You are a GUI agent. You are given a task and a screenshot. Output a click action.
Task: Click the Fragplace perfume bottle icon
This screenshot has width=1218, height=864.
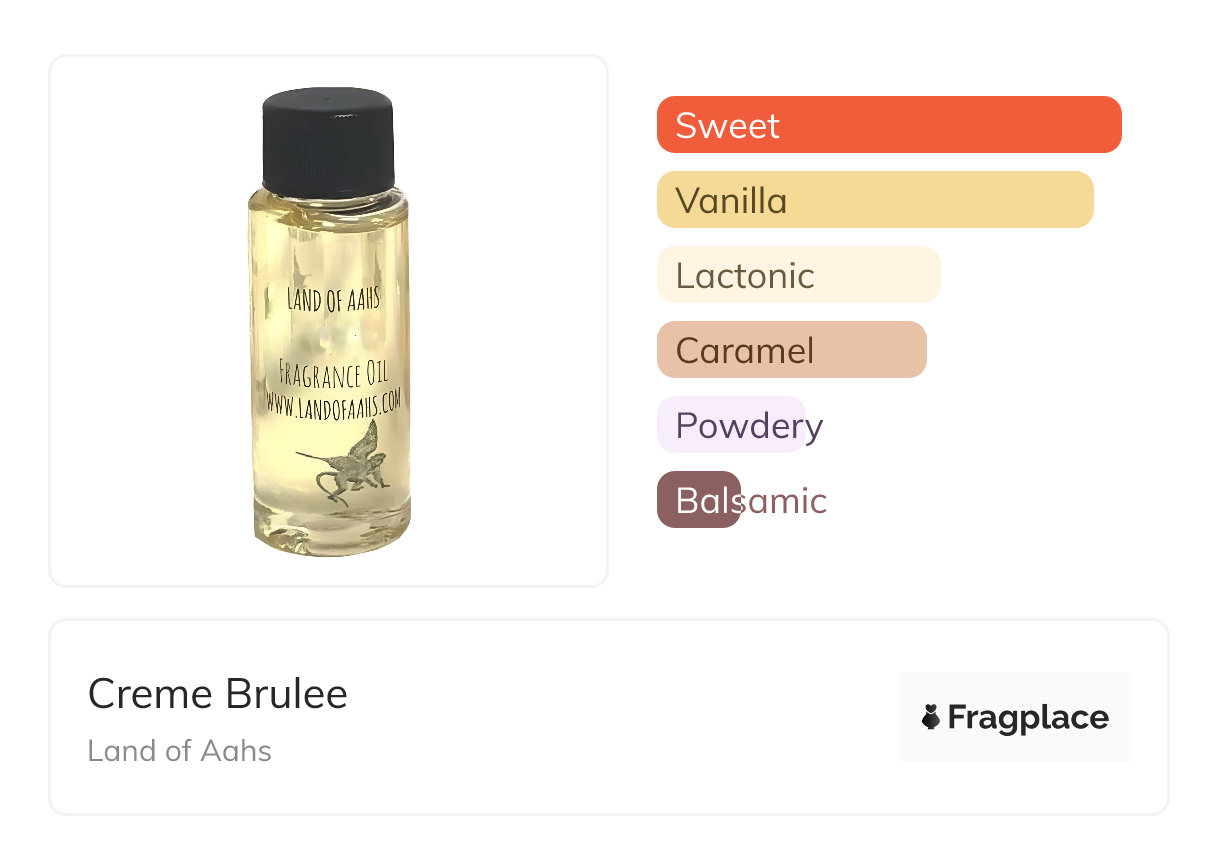[931, 717]
